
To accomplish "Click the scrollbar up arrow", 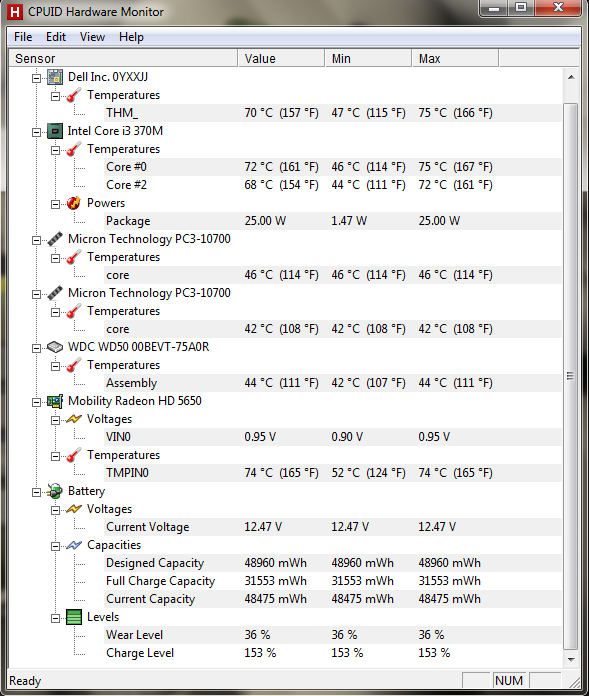I will pos(571,77).
